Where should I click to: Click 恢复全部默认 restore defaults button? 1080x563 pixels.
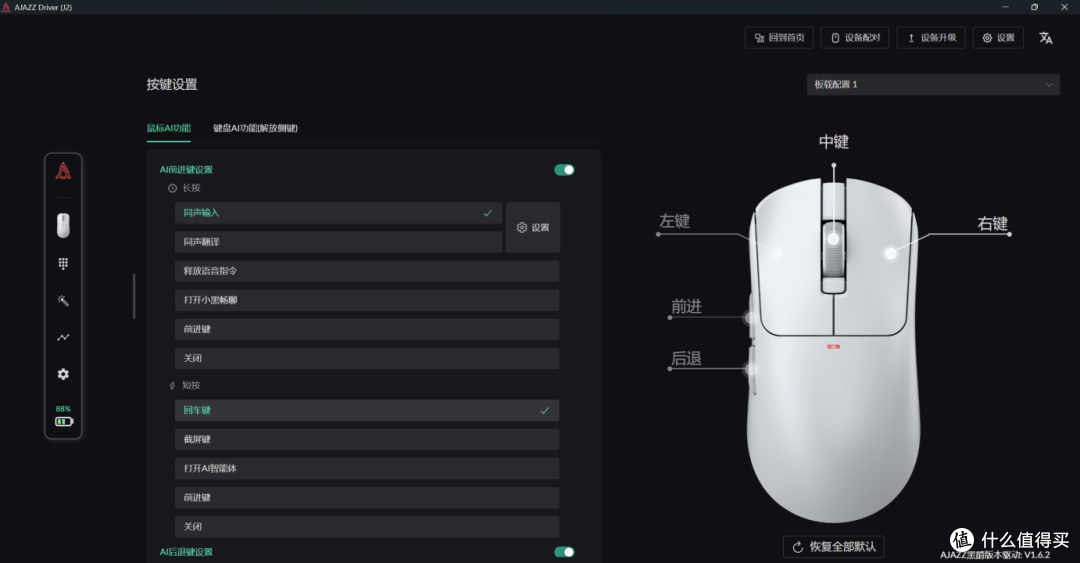833,546
